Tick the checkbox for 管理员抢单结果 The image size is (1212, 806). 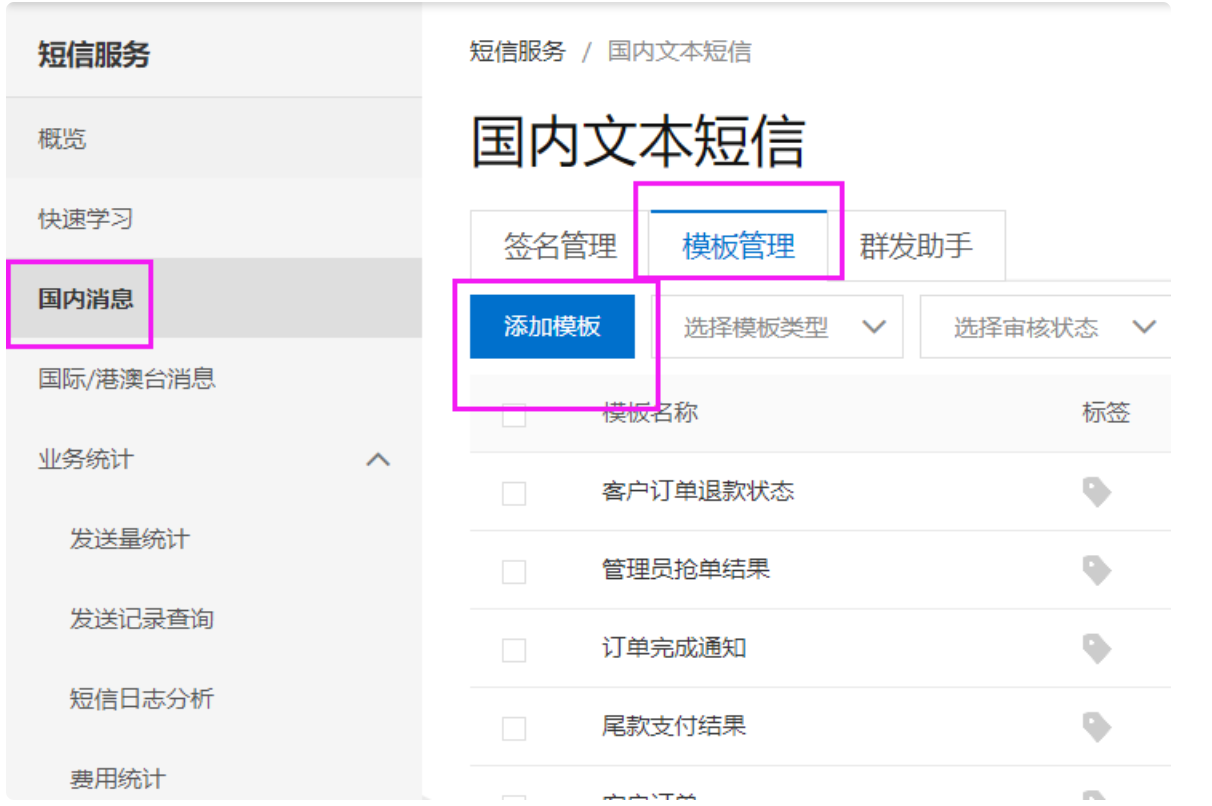[x=514, y=572]
